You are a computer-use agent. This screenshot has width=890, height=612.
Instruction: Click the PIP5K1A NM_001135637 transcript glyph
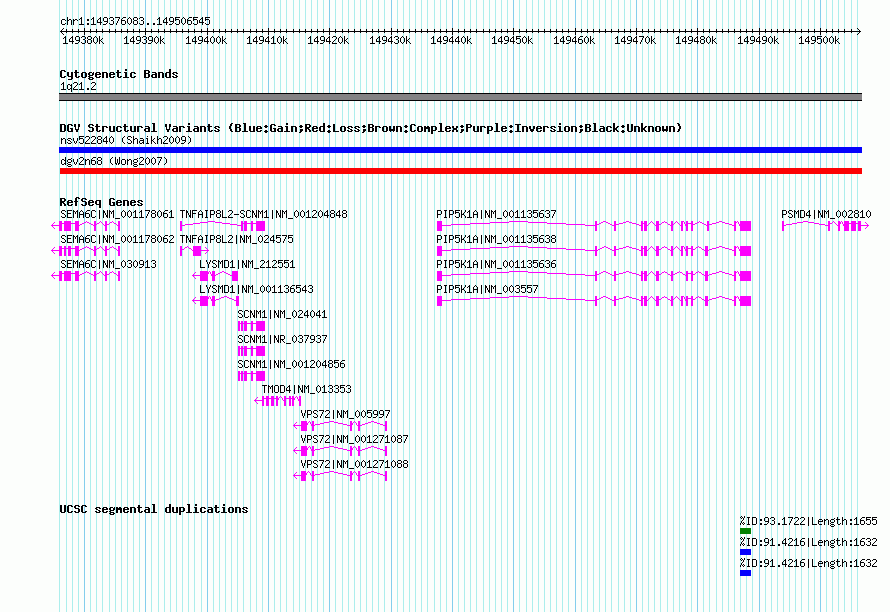[594, 226]
